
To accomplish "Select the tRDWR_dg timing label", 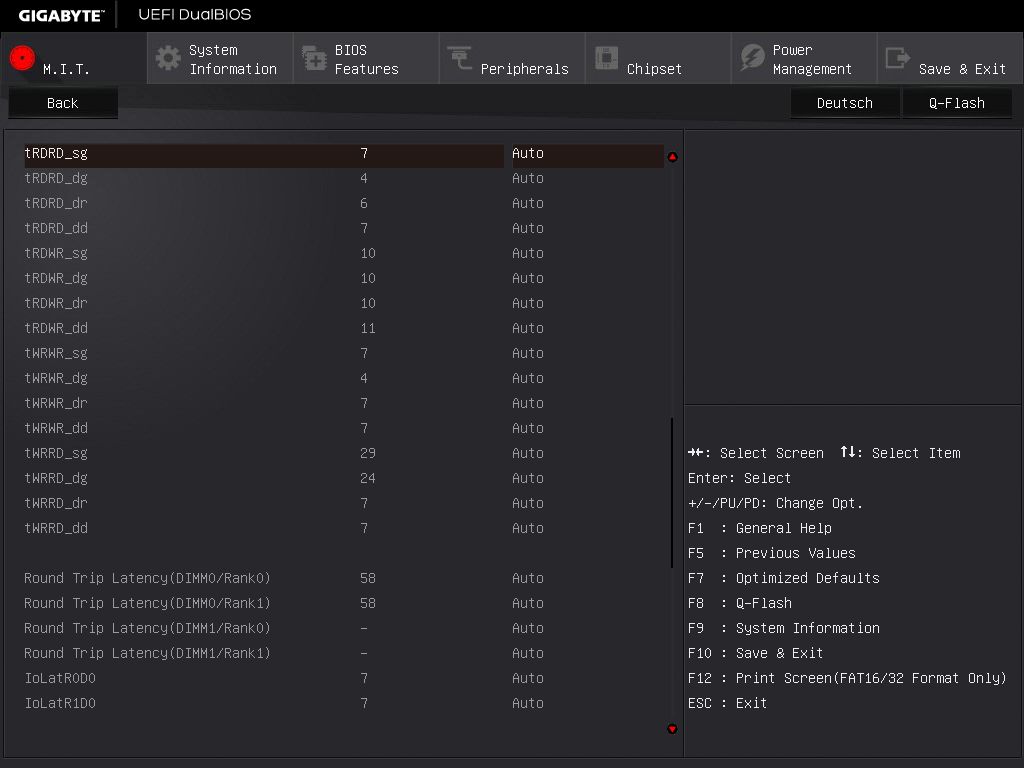I will pyautogui.click(x=56, y=278).
